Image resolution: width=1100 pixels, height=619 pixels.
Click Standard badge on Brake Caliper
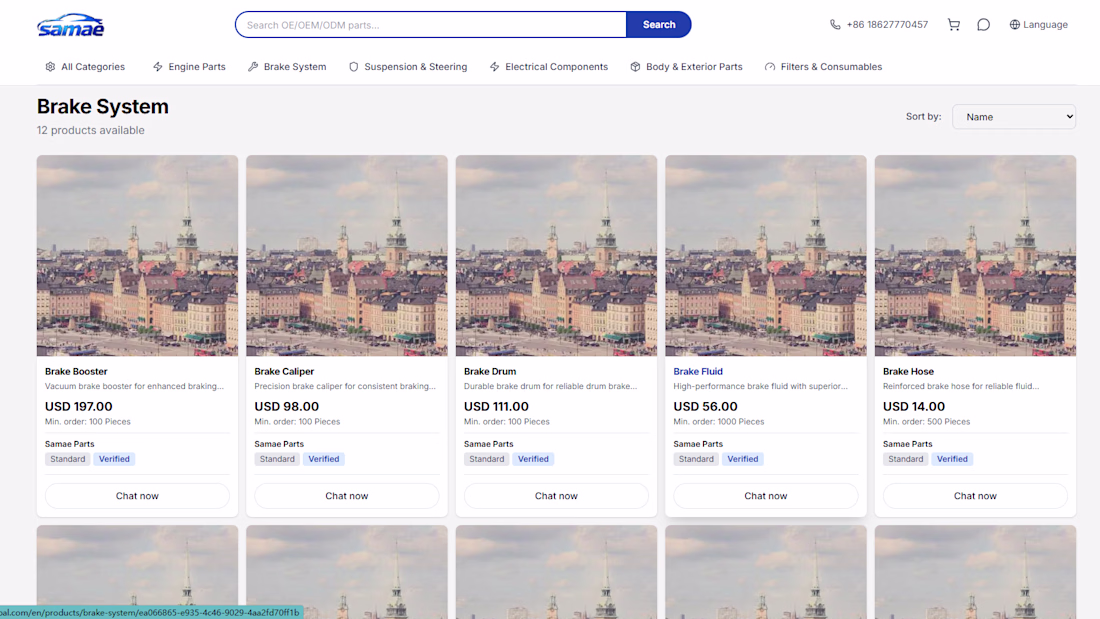(x=277, y=459)
